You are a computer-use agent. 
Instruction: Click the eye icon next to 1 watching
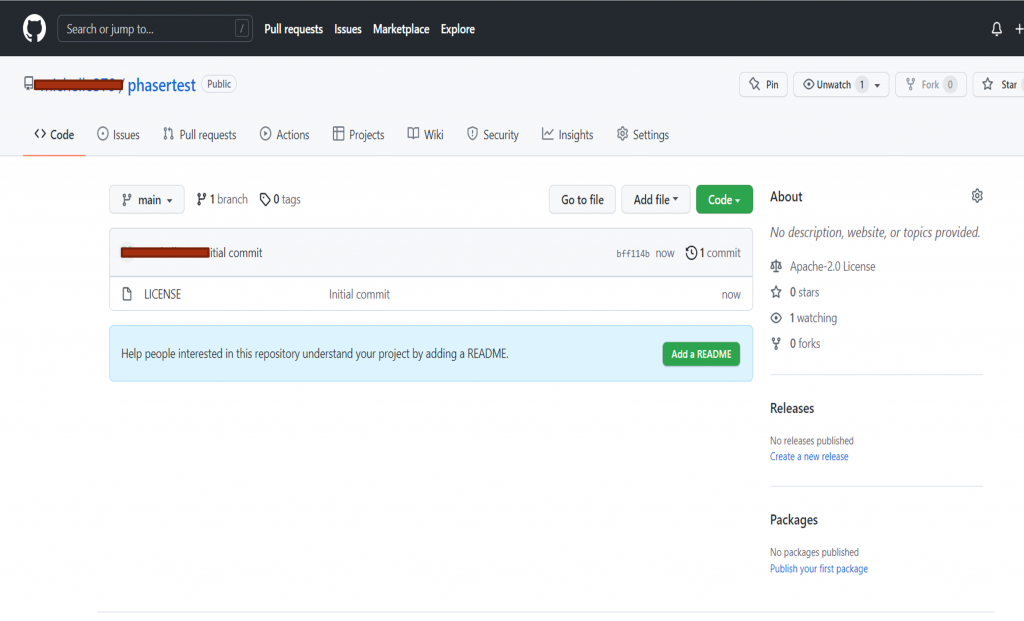776,318
